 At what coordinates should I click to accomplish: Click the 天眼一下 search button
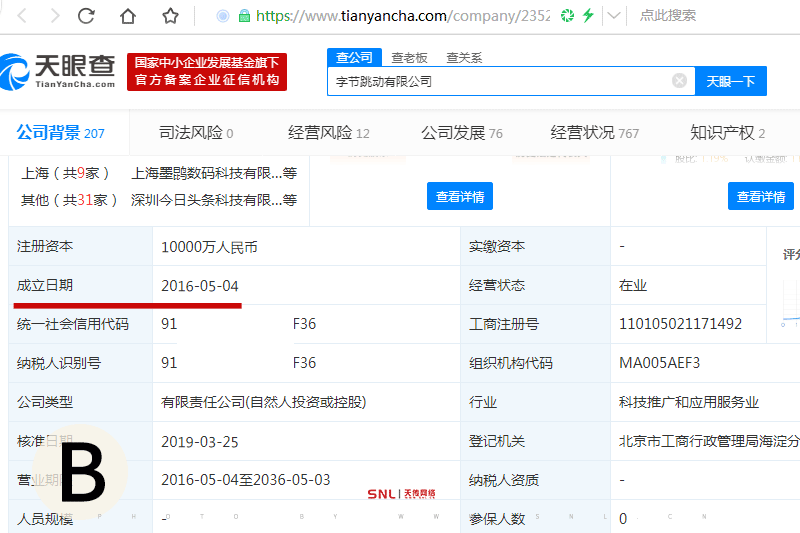731,81
